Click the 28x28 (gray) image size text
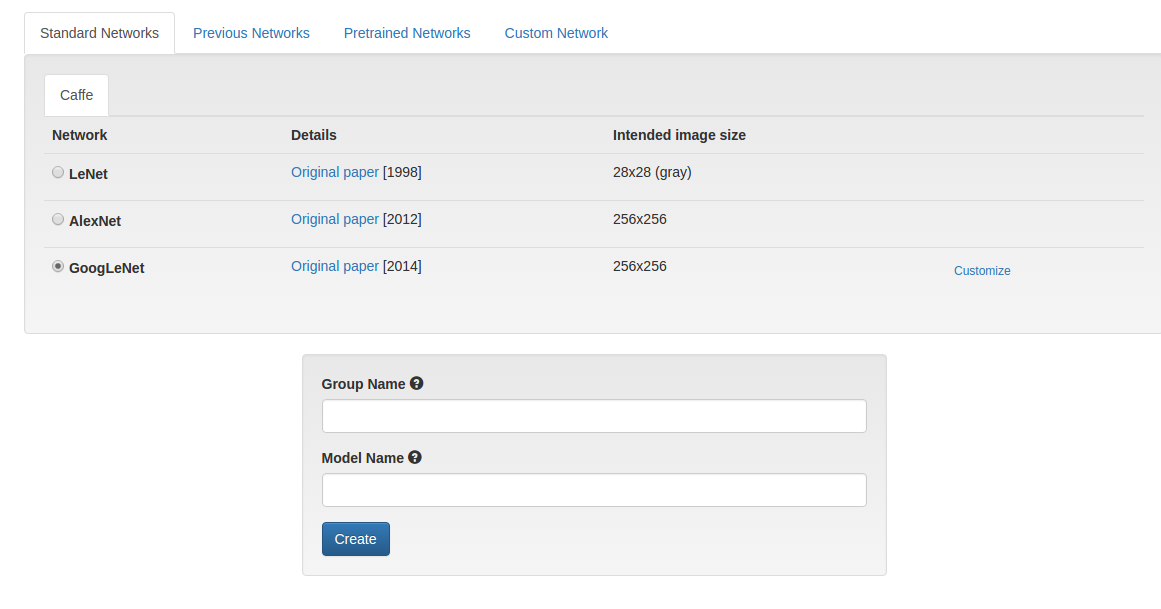1161x609 pixels. tap(652, 172)
